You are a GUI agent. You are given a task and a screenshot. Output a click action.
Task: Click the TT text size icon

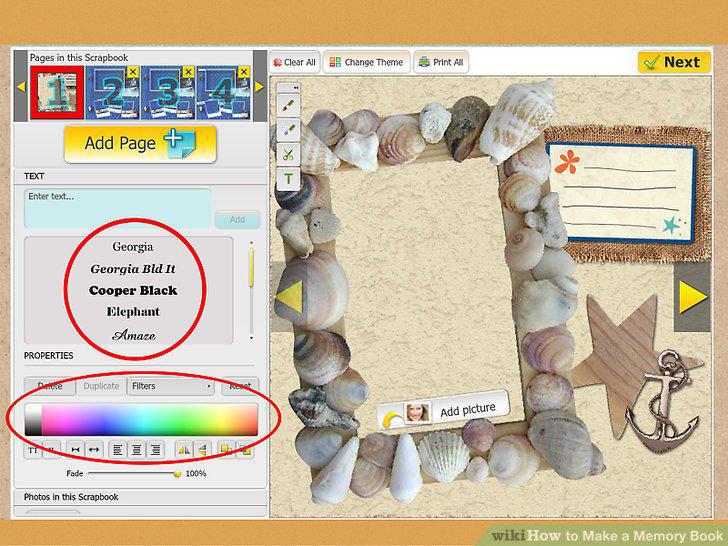pyautogui.click(x=33, y=449)
